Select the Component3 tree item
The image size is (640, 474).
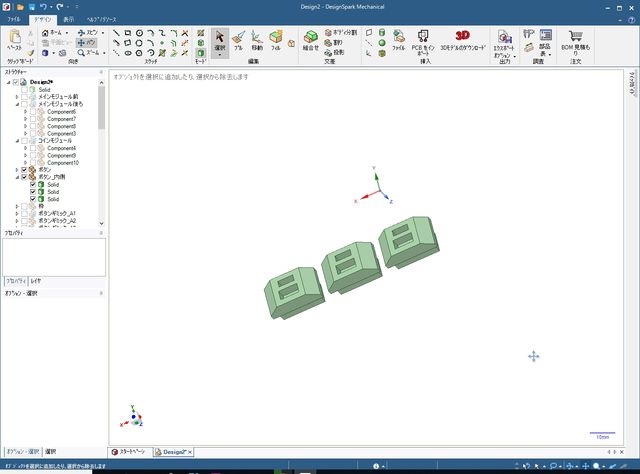[x=61, y=134]
